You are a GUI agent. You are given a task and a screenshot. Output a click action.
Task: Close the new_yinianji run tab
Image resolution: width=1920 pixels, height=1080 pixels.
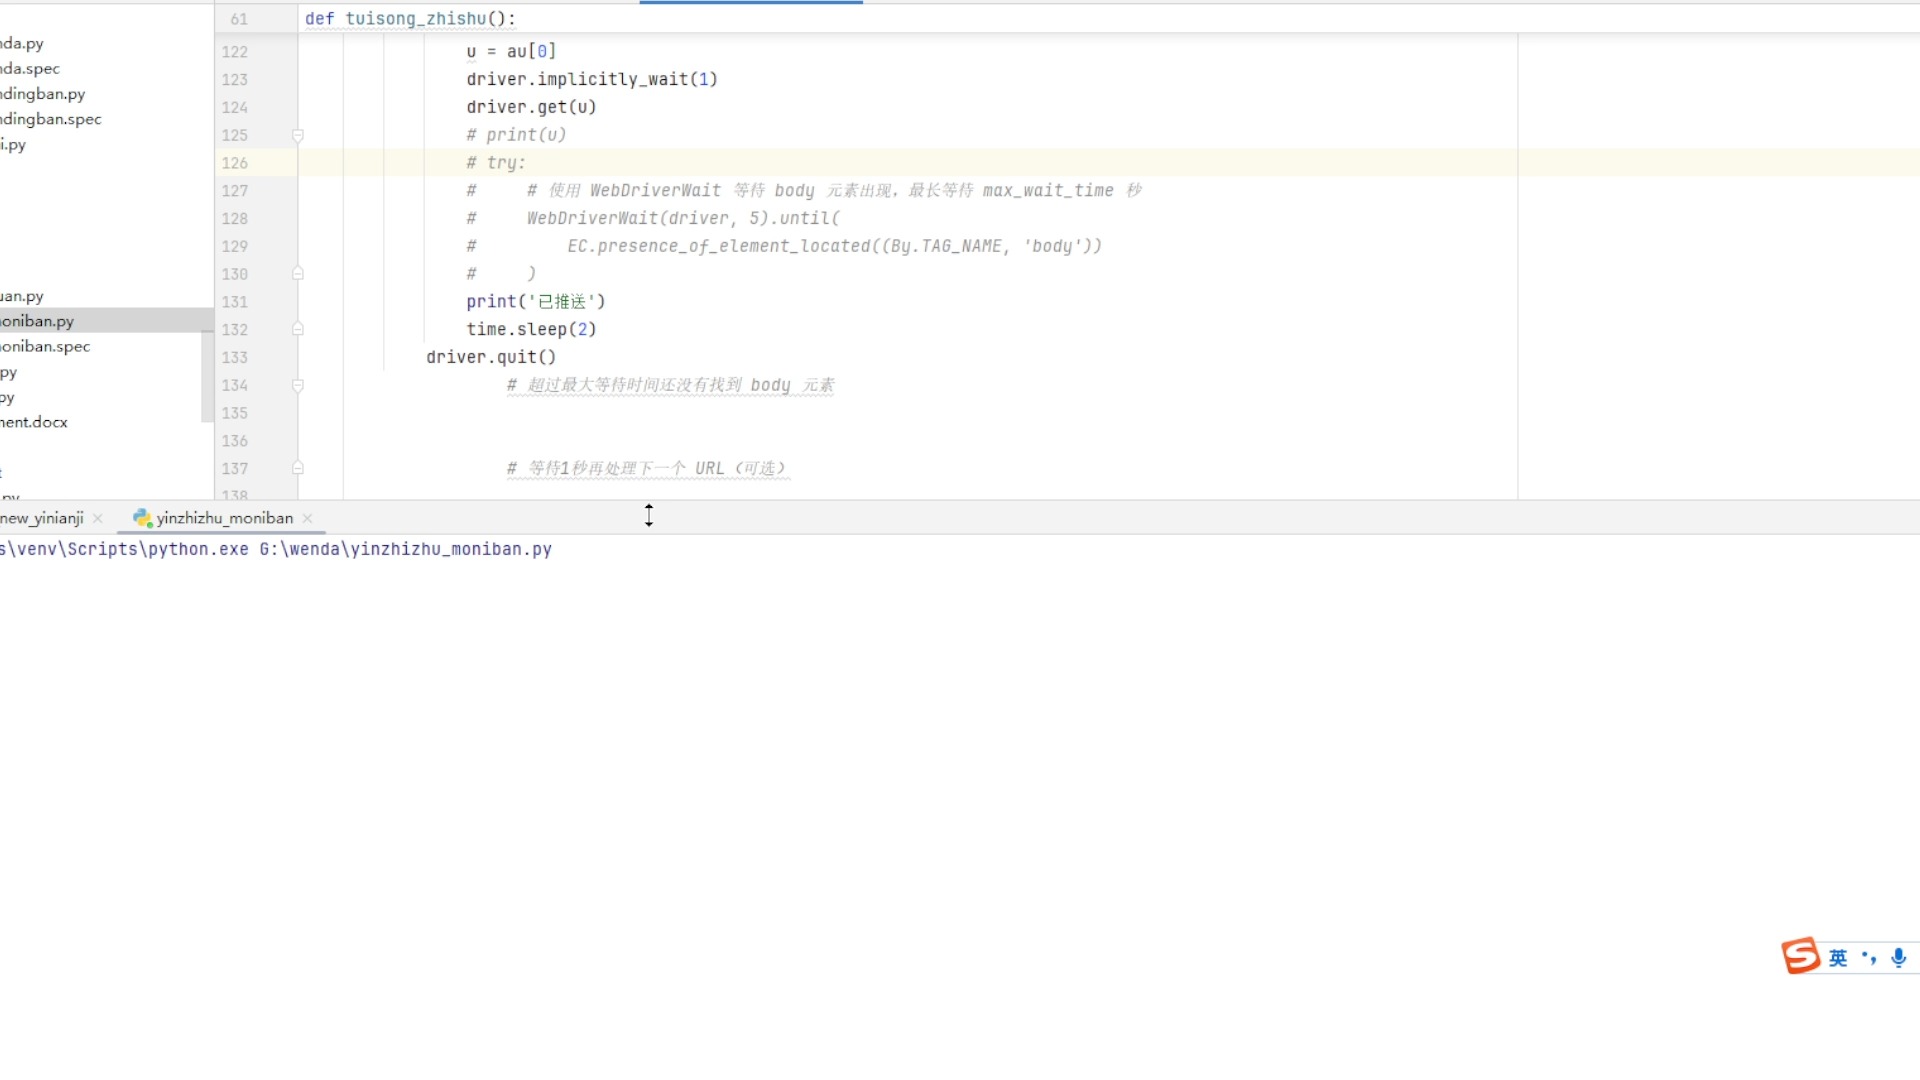pyautogui.click(x=98, y=518)
